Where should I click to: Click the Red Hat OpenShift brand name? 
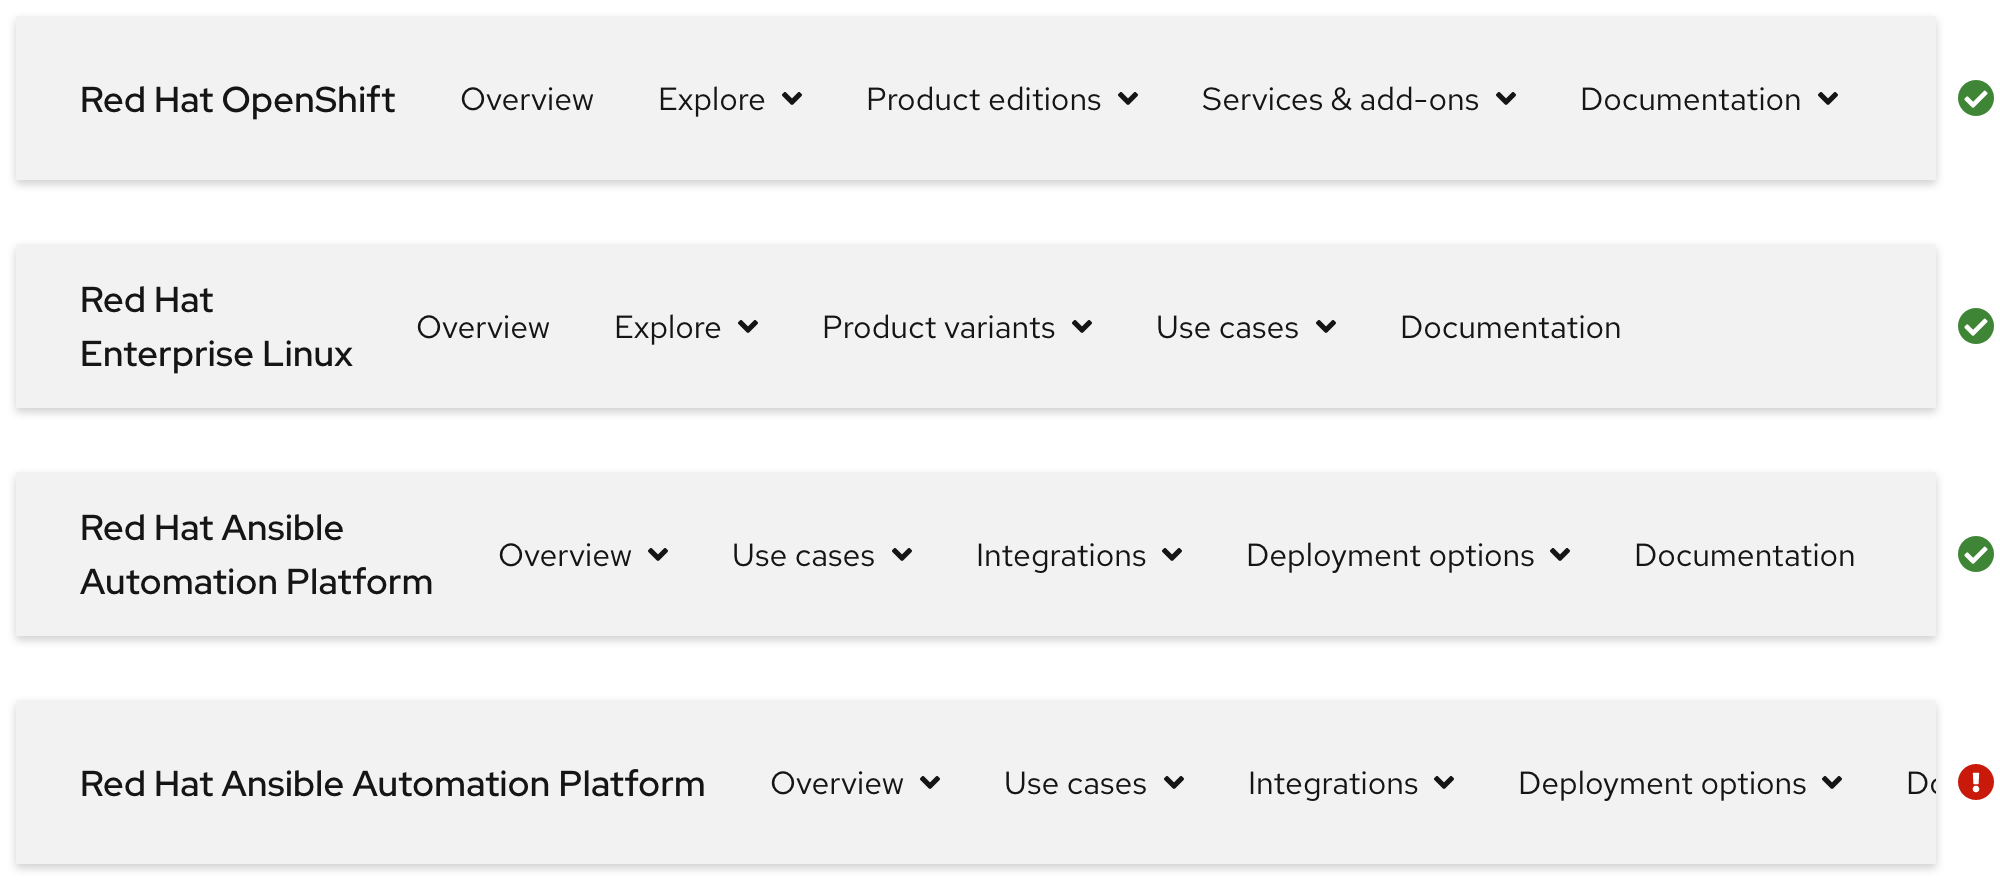click(237, 99)
